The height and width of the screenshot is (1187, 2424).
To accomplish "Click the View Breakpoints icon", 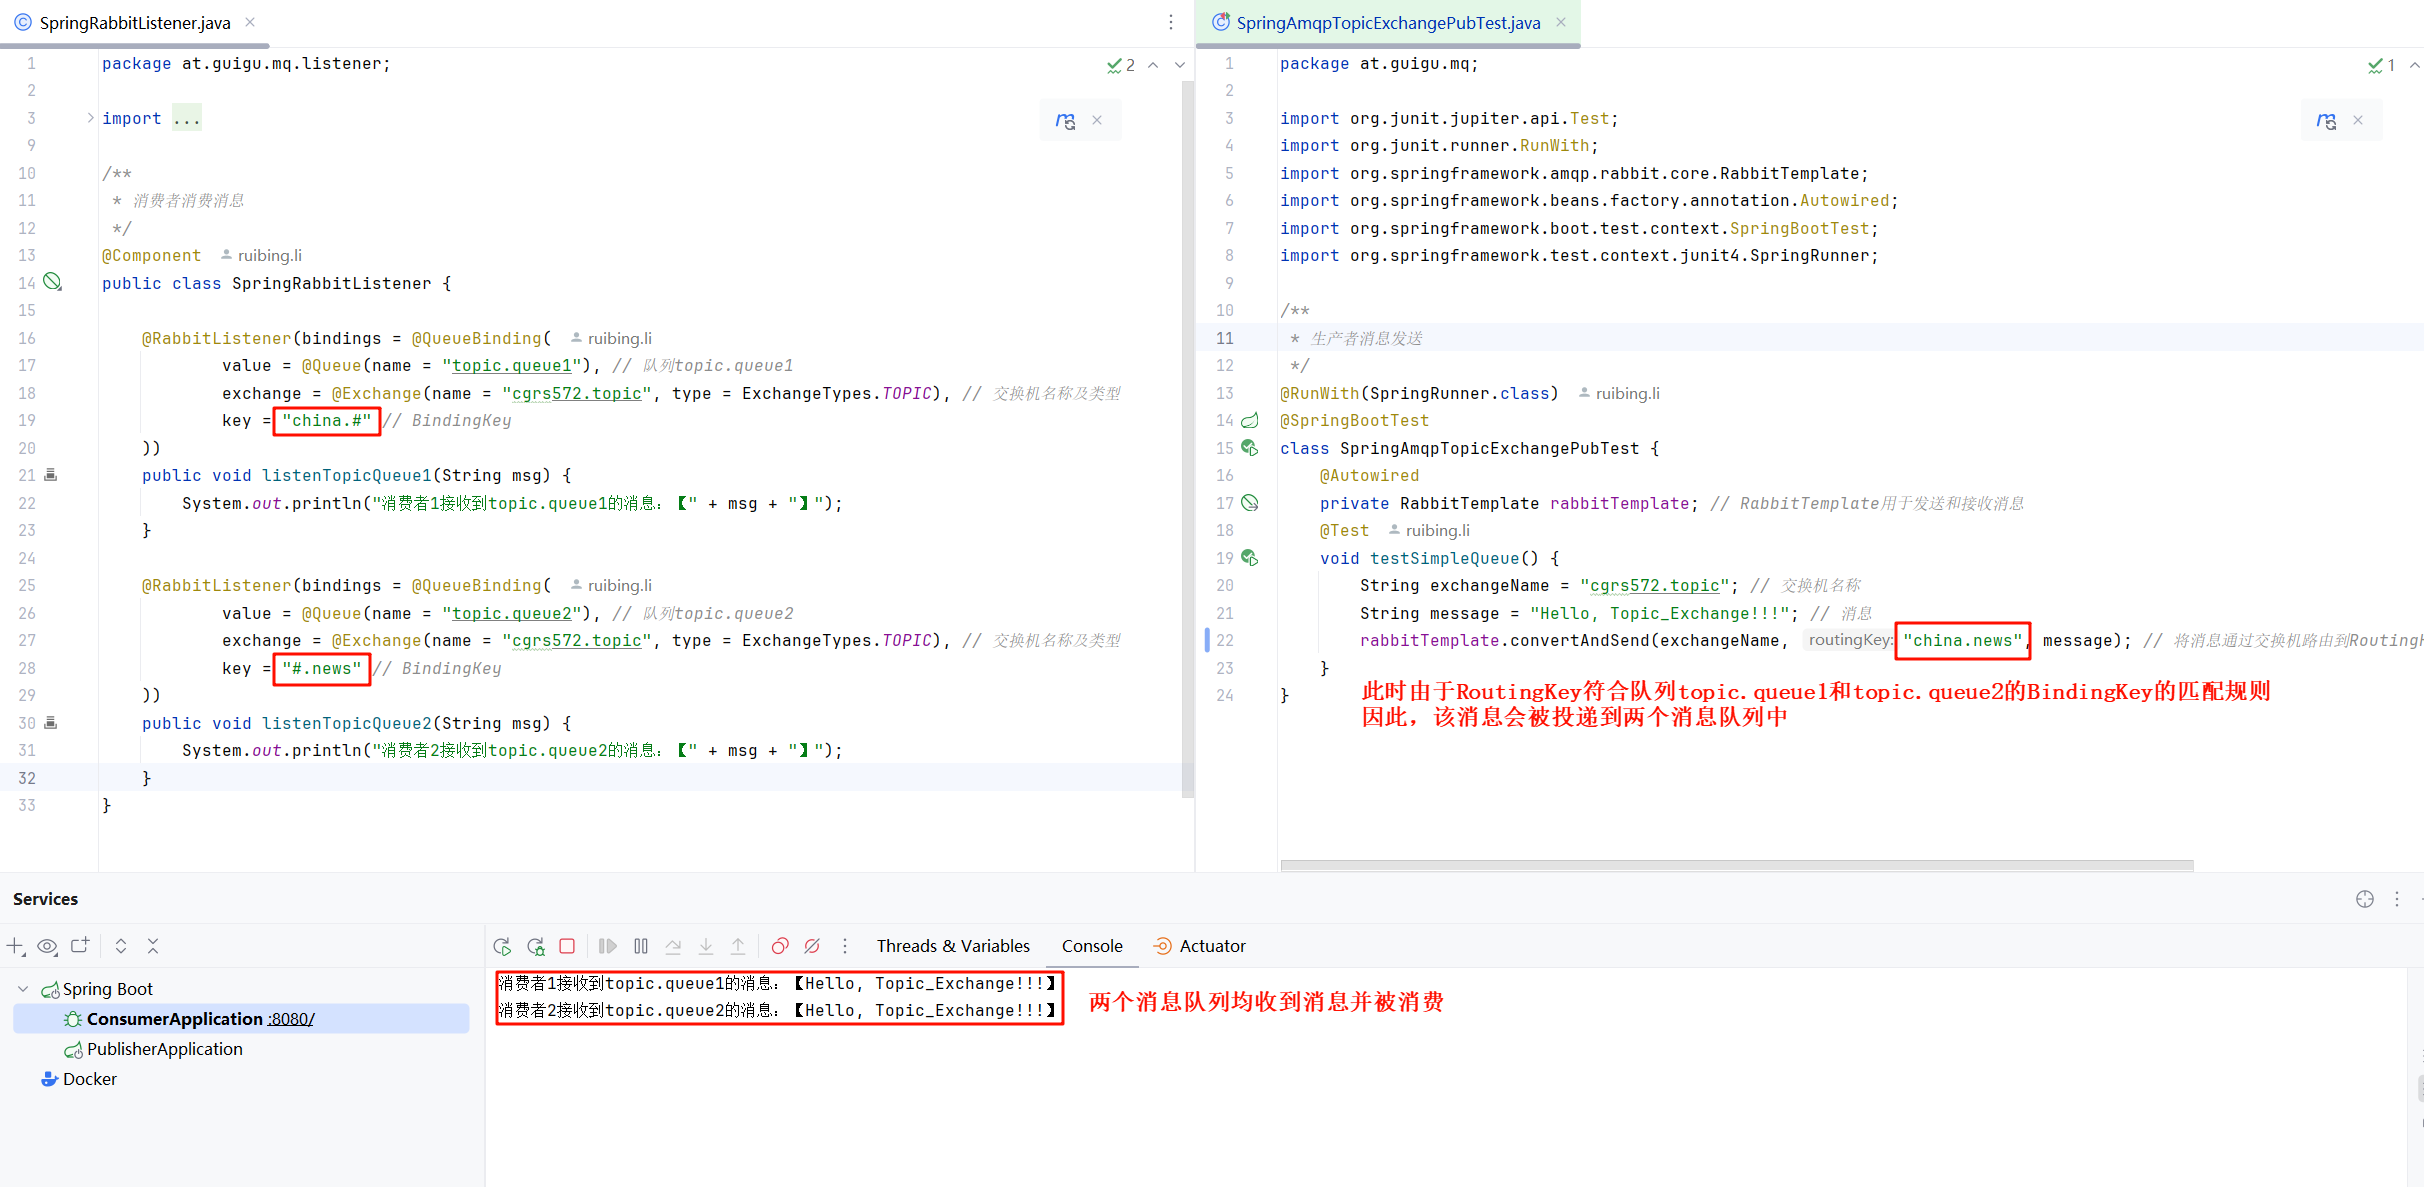I will click(x=780, y=946).
